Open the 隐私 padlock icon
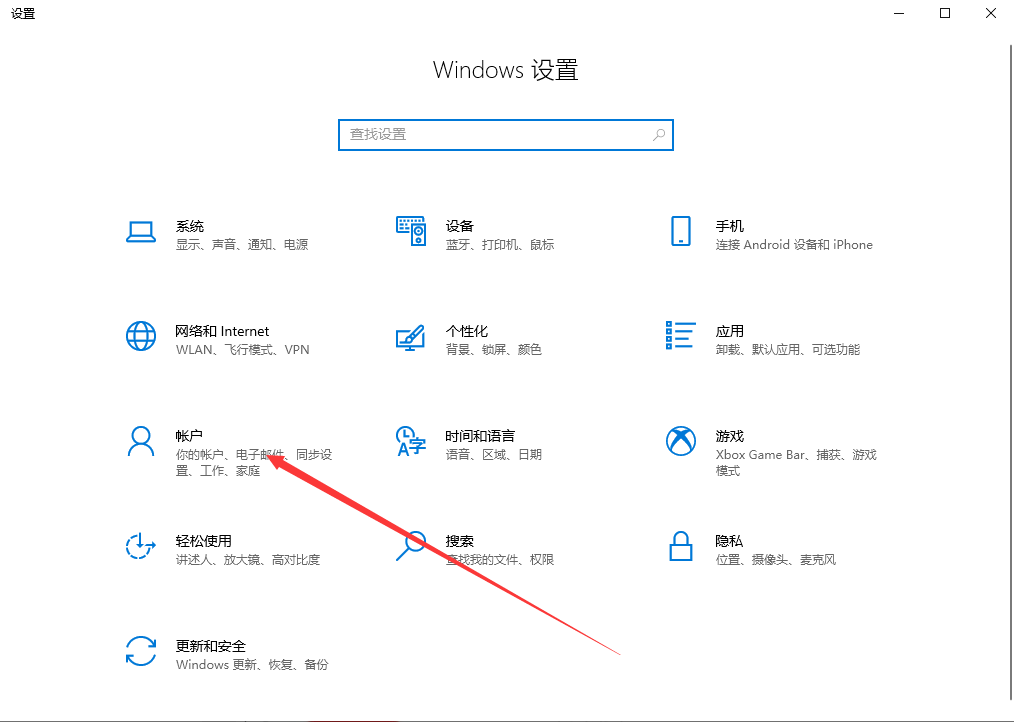Viewport: 1014px width, 722px height. tap(681, 546)
